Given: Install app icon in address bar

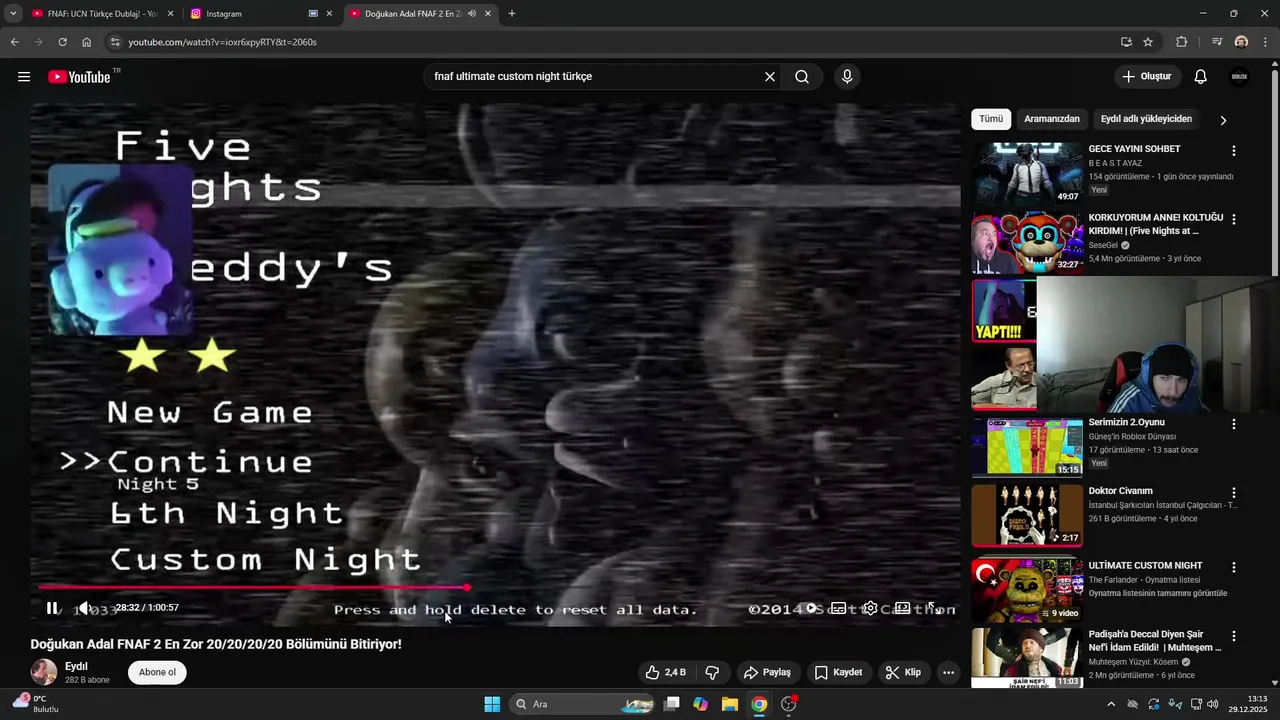Looking at the screenshot, I should 1126,42.
